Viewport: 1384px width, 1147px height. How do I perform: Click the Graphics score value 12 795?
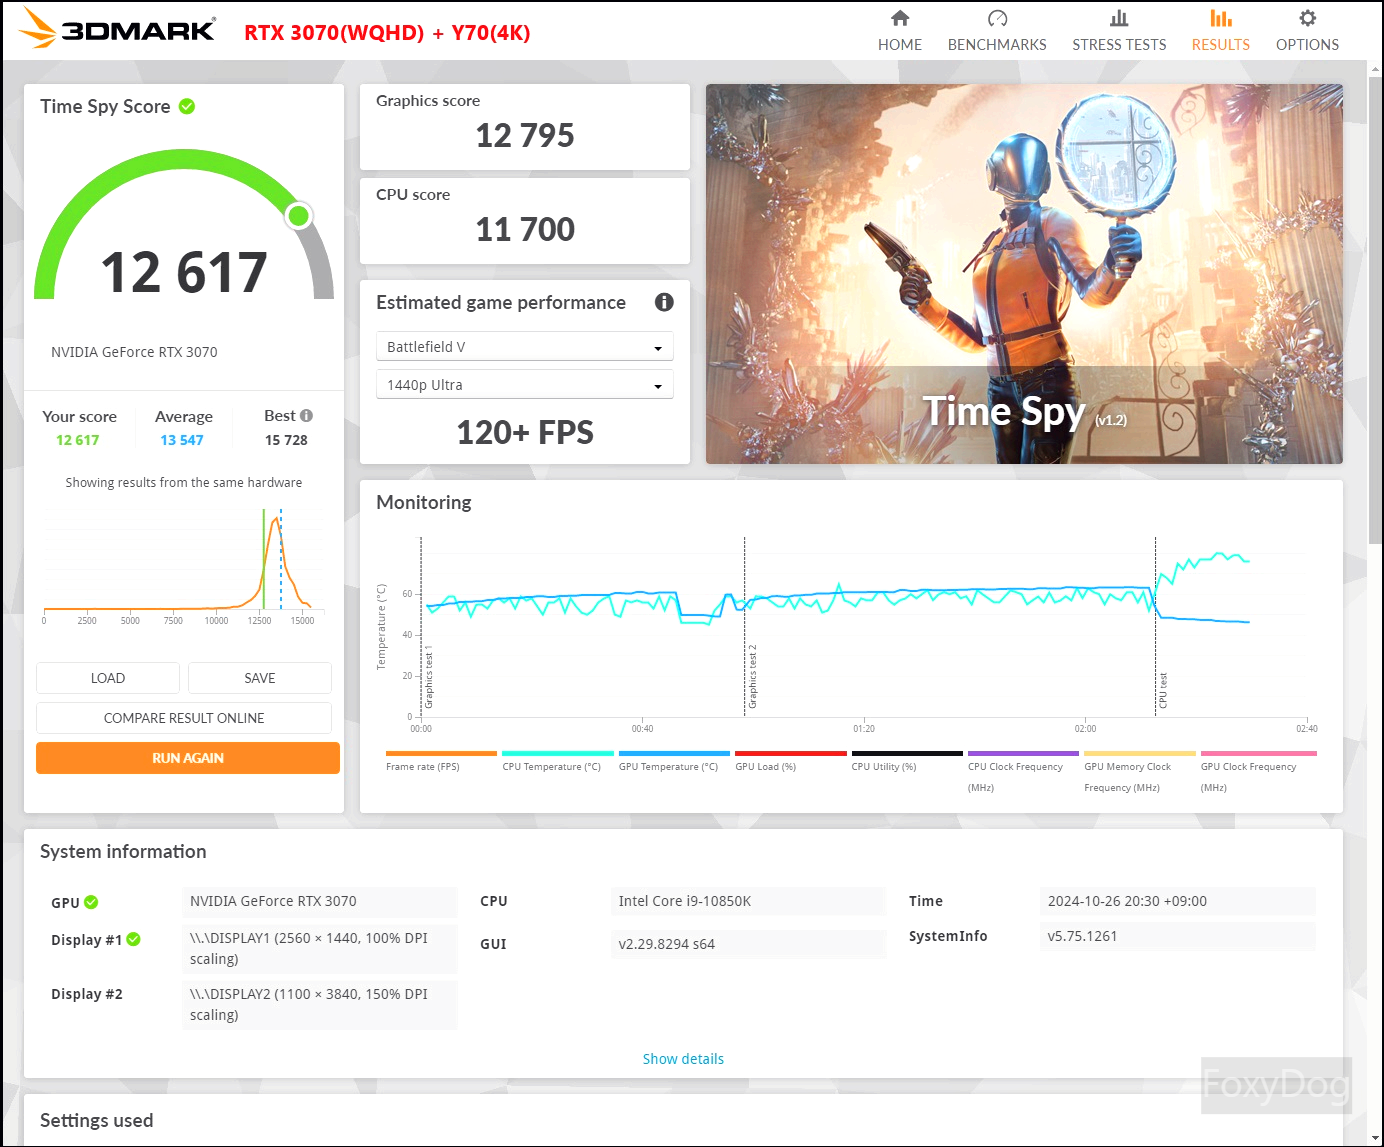[x=525, y=135]
